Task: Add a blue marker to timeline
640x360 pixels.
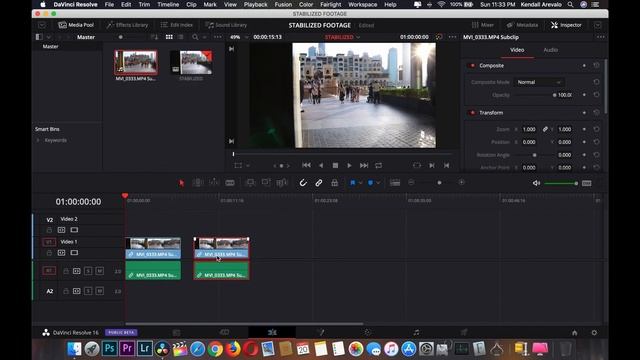Action: (x=370, y=183)
